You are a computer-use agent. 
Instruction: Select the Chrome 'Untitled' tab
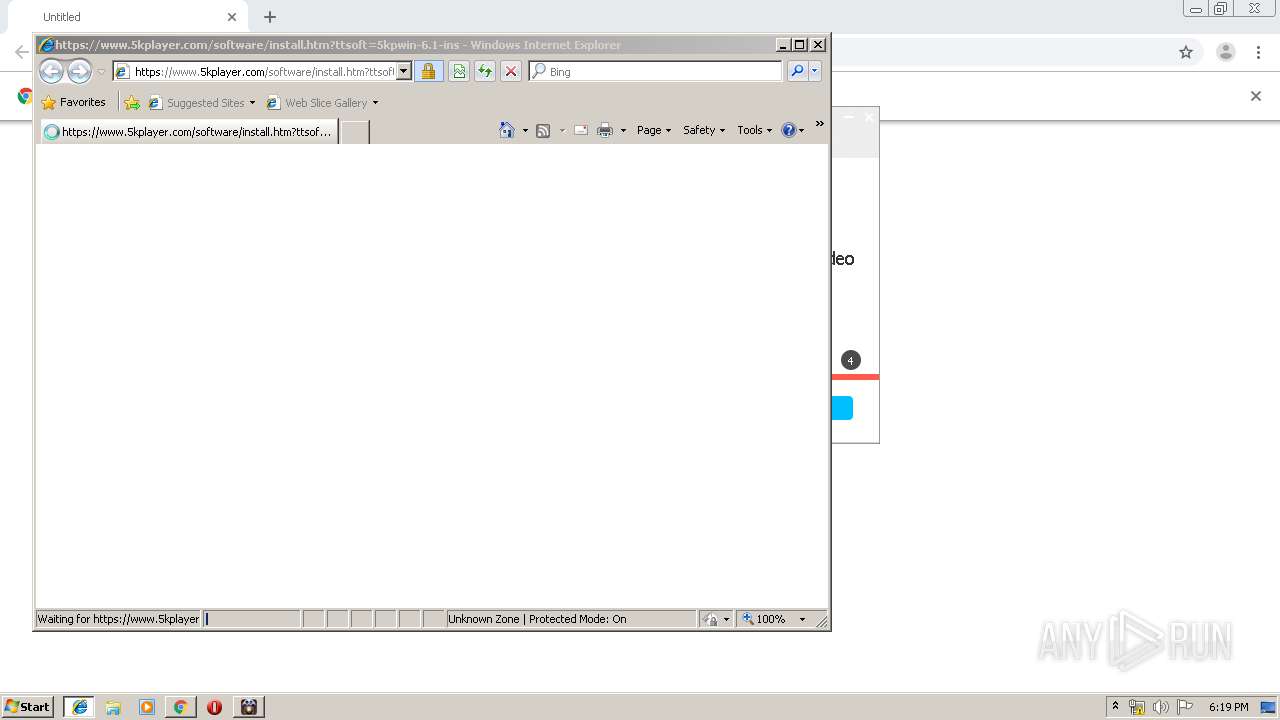(128, 17)
